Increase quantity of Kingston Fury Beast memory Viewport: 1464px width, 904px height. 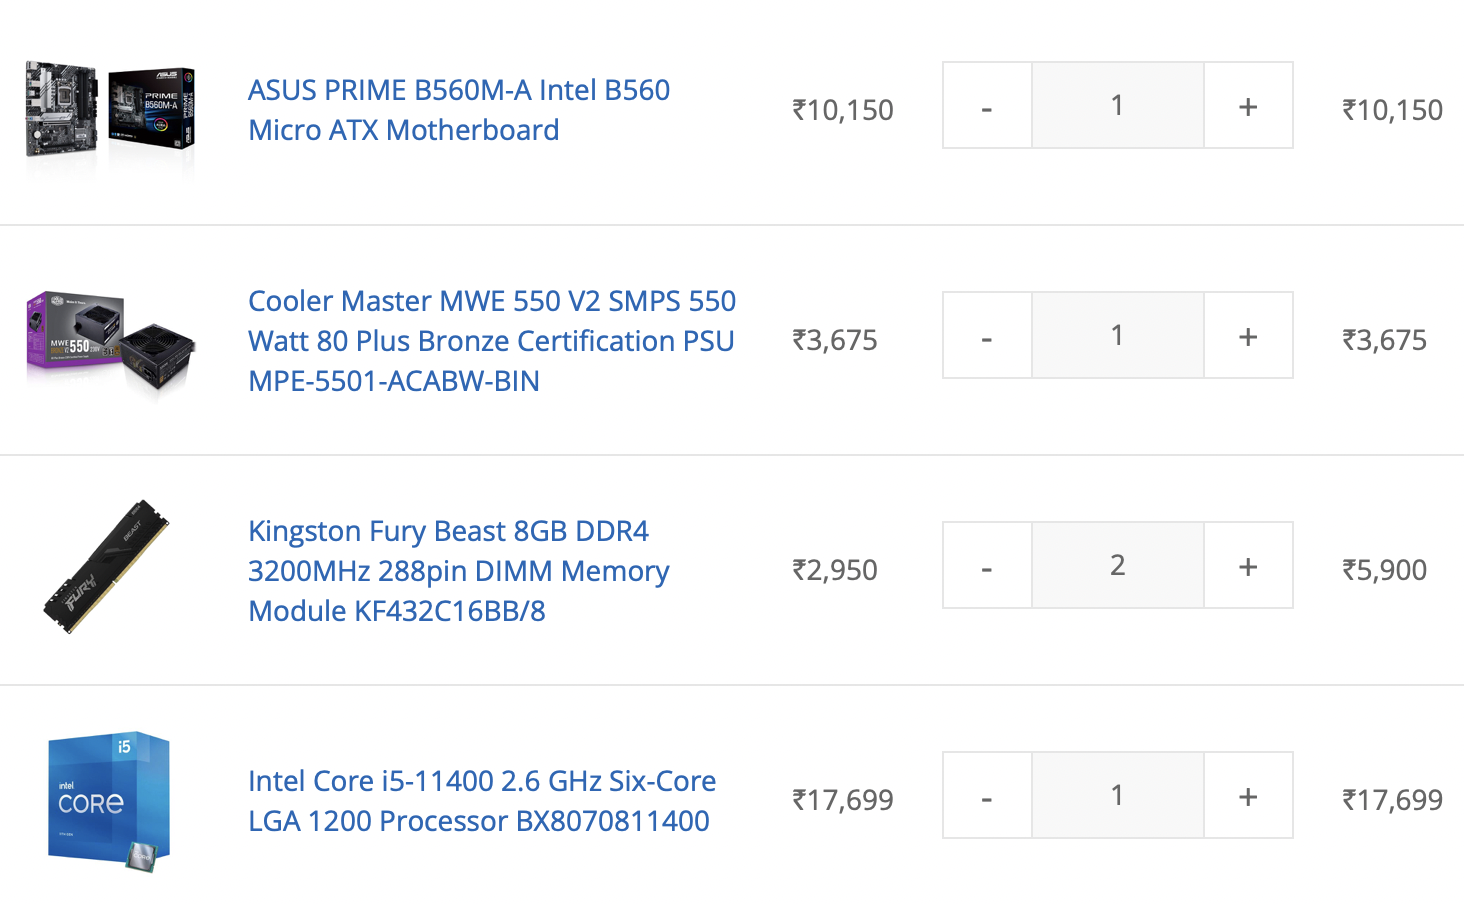1248,566
